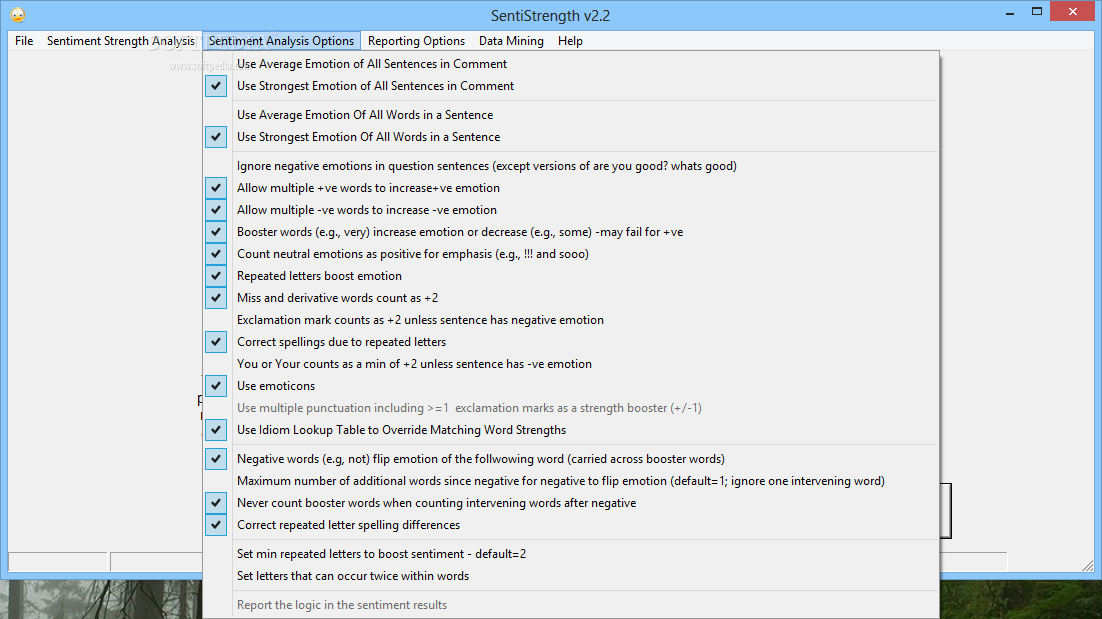Toggle Allow multiple +ve words to increase emotion
The width and height of the screenshot is (1102, 619).
(x=571, y=188)
